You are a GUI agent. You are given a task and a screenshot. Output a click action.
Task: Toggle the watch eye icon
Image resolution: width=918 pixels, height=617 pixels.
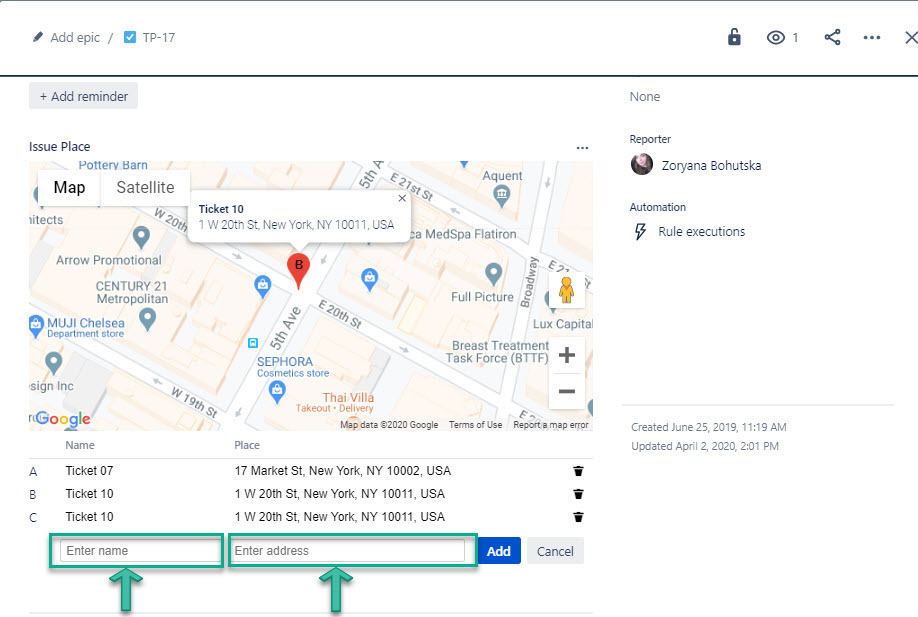(776, 37)
